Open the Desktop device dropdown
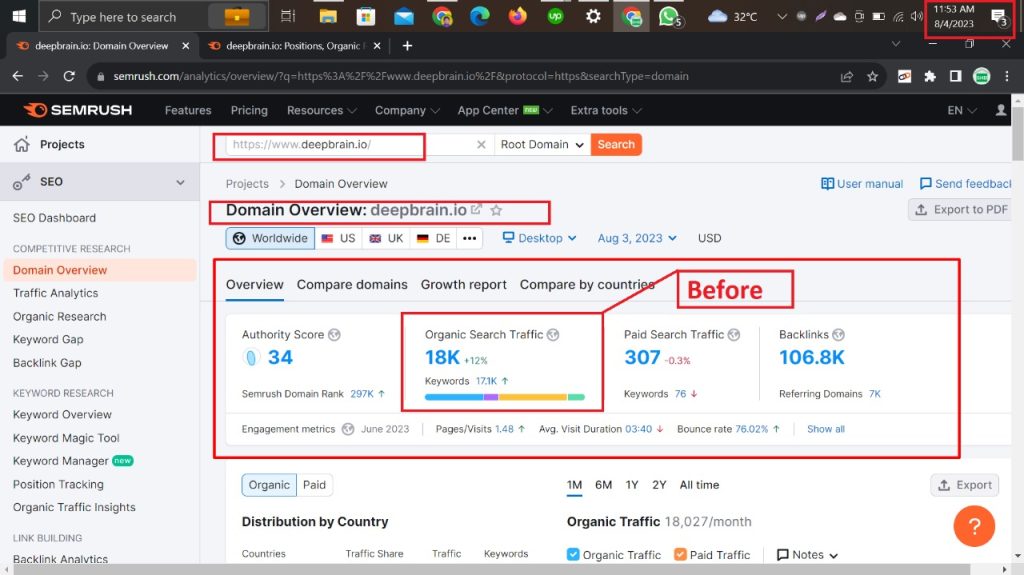Image resolution: width=1024 pixels, height=575 pixels. 539,238
